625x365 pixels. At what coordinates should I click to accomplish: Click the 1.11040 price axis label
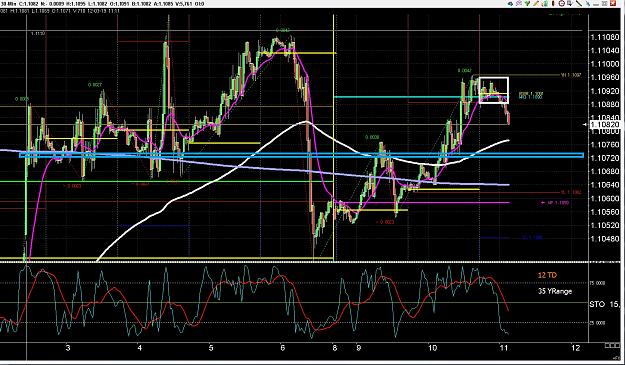click(x=605, y=51)
